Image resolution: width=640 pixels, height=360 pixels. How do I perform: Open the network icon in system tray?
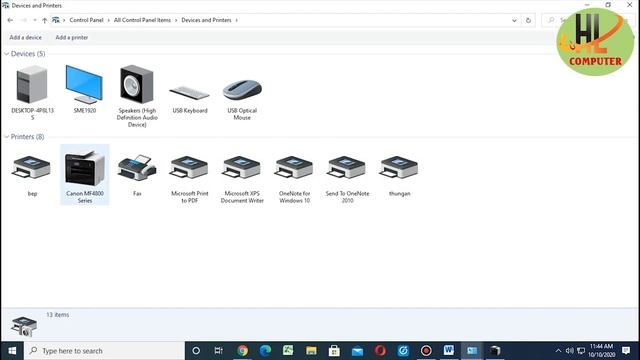(x=581, y=351)
